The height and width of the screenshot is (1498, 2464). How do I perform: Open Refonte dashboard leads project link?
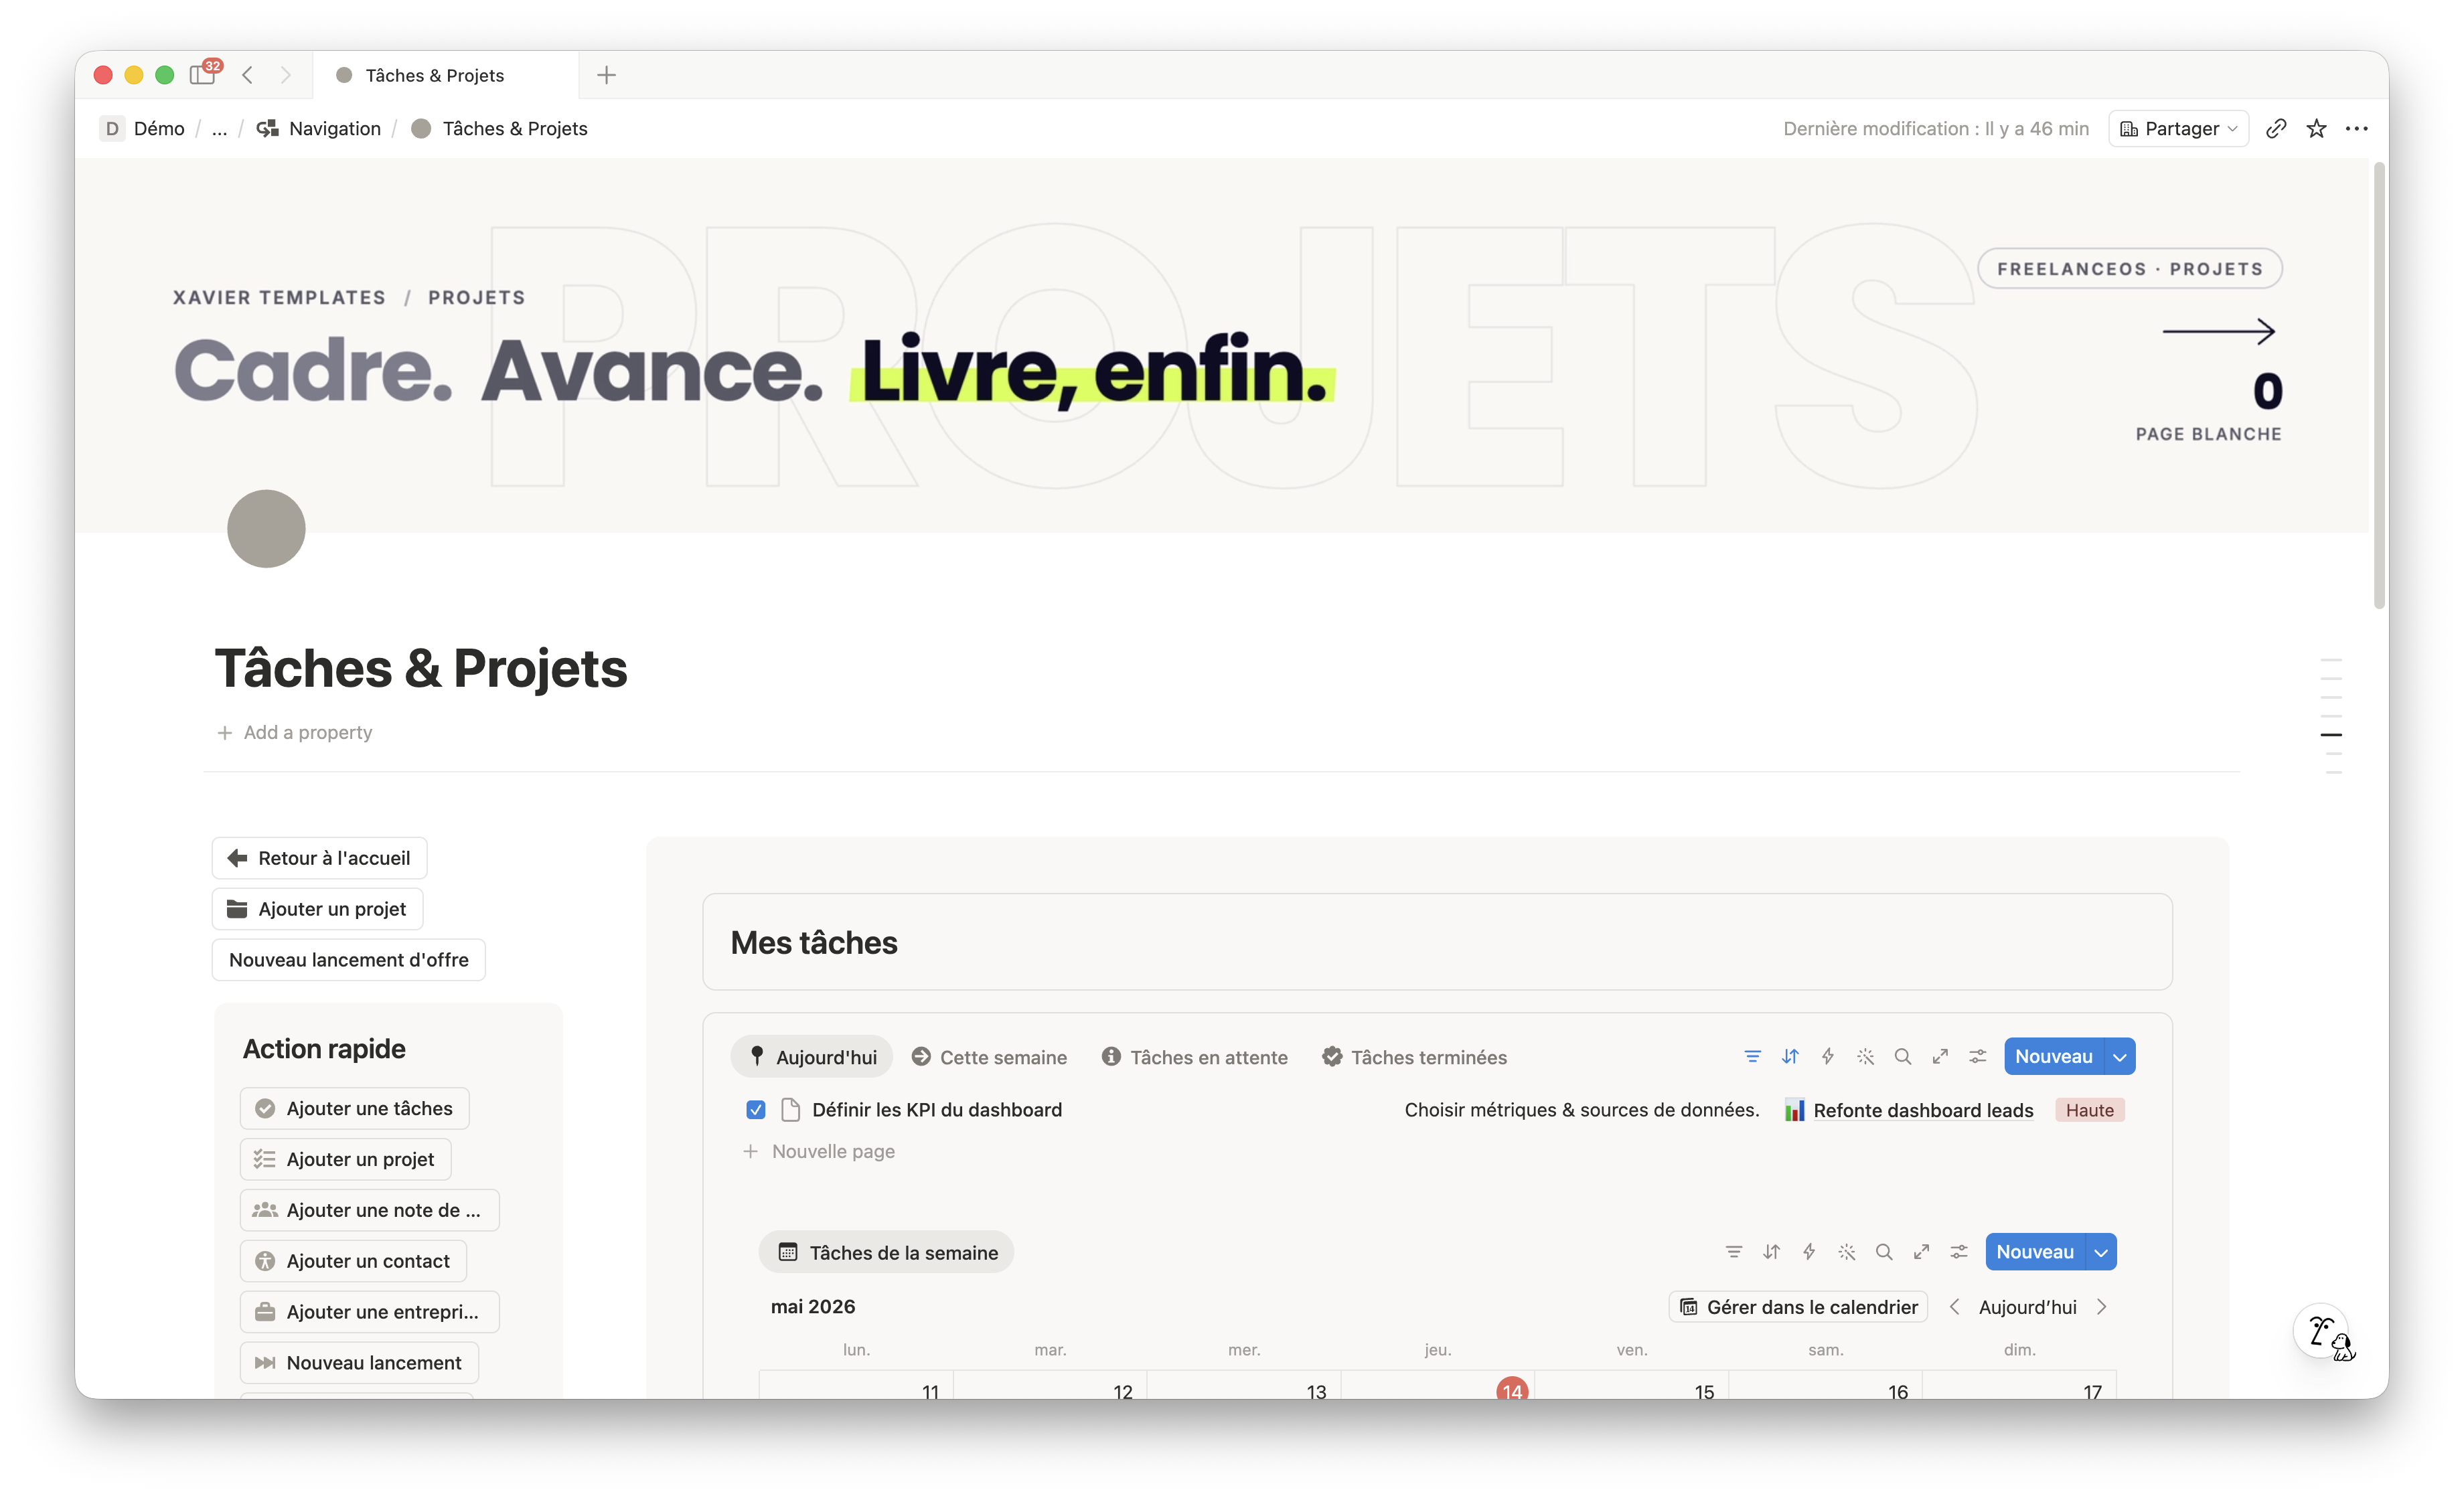pos(1909,1110)
